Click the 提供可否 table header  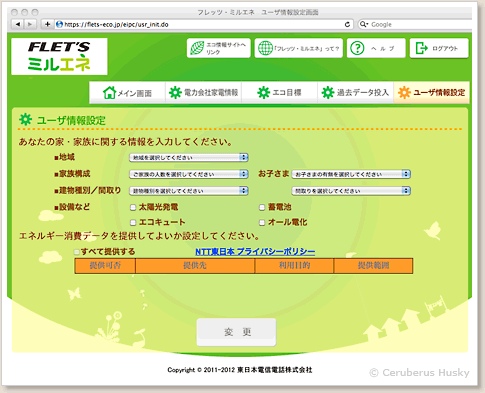[x=105, y=266]
